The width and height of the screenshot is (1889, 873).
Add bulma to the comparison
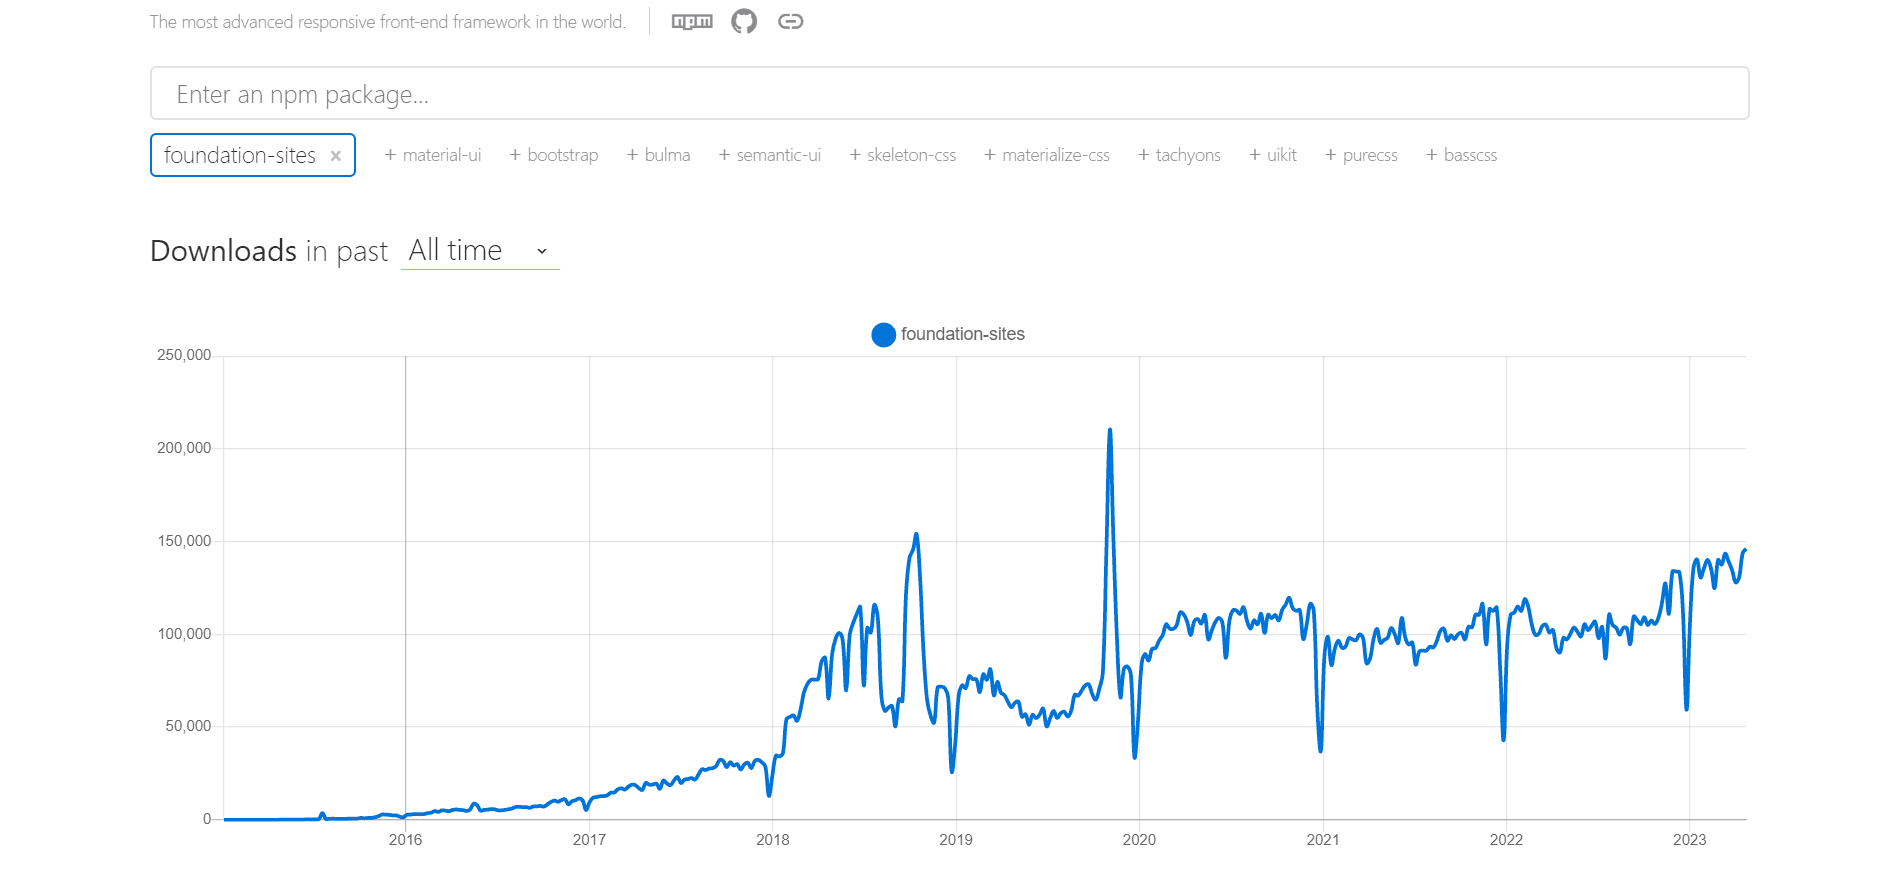pyautogui.click(x=658, y=155)
